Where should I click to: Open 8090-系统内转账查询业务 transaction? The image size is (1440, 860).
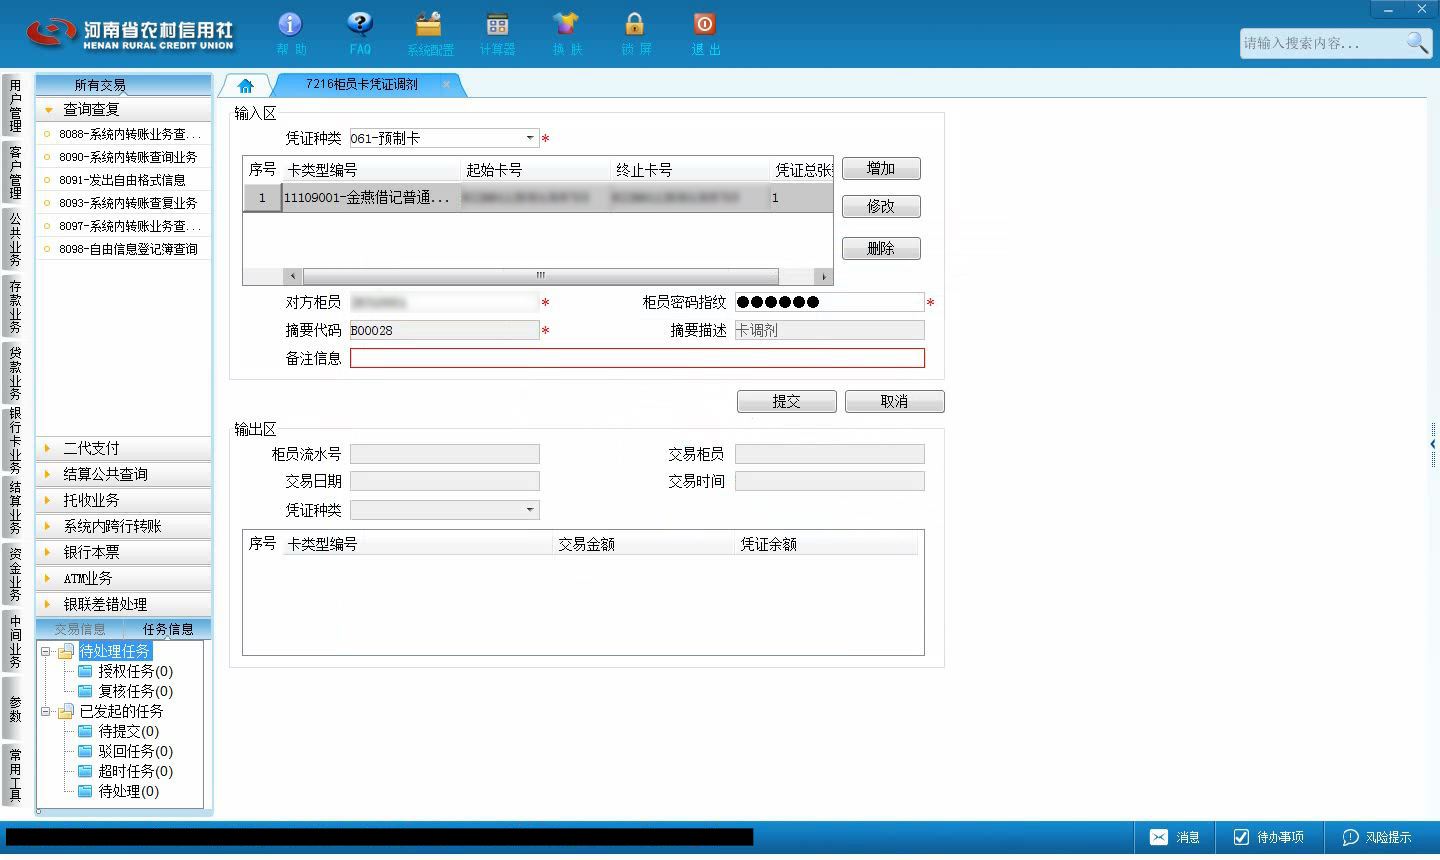[124, 157]
